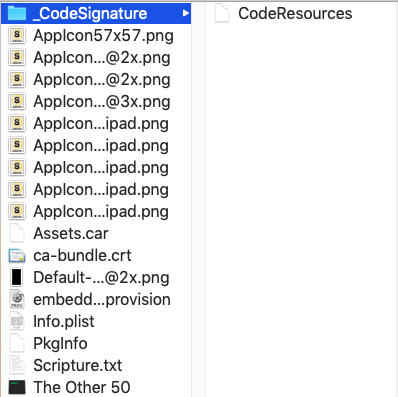Select the Scripture.txt file name
The image size is (398, 397).
(78, 366)
